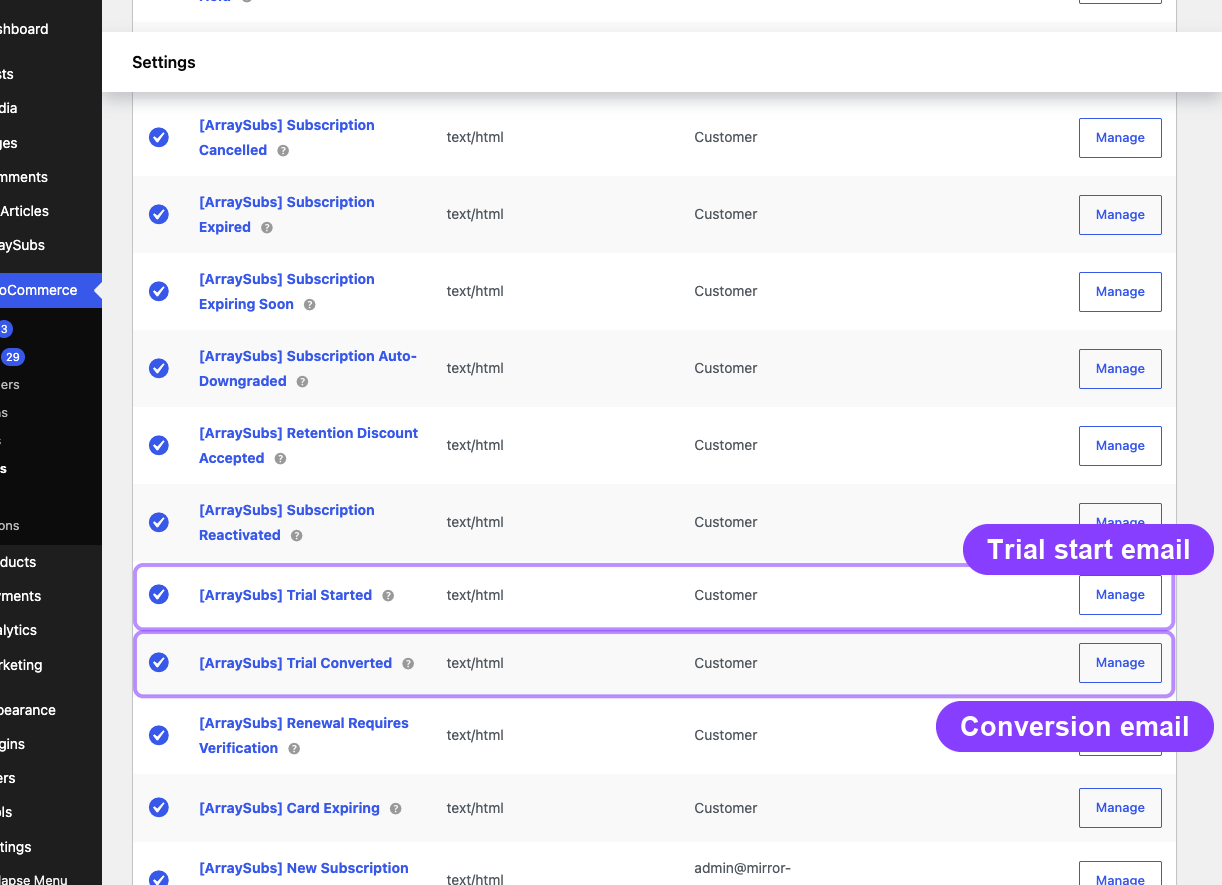Open the Subscription Cancelled email link
Image resolution: width=1222 pixels, height=885 pixels.
(286, 138)
